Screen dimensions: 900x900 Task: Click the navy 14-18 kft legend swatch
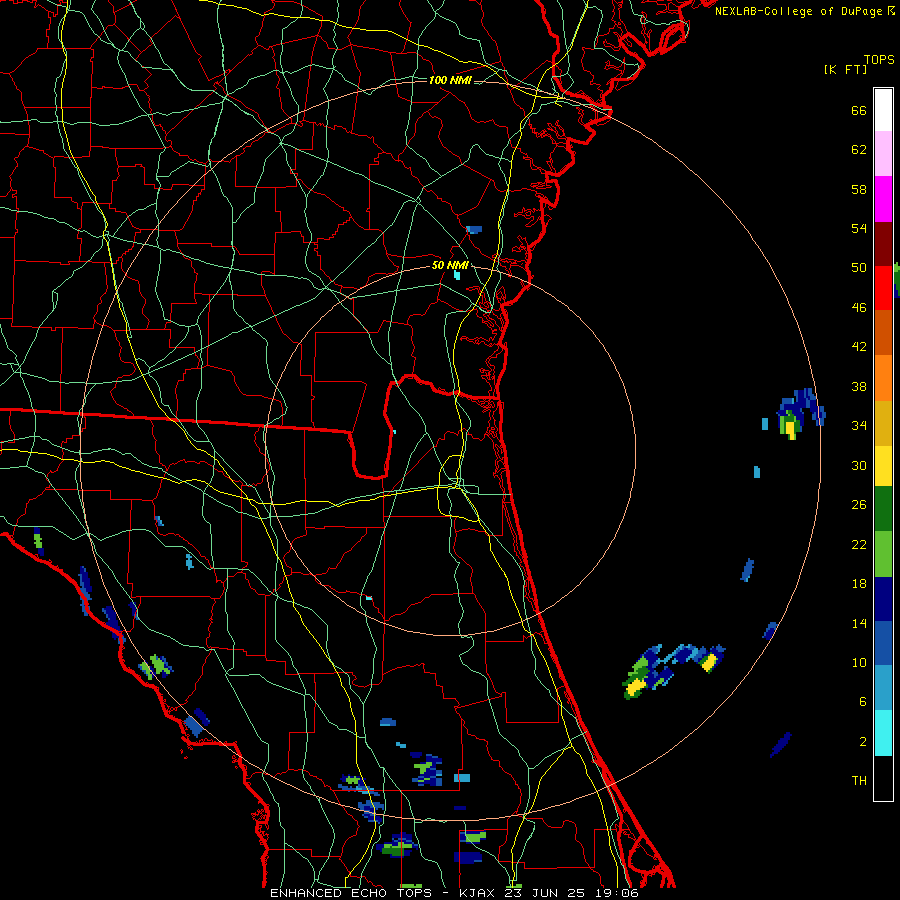[883, 599]
